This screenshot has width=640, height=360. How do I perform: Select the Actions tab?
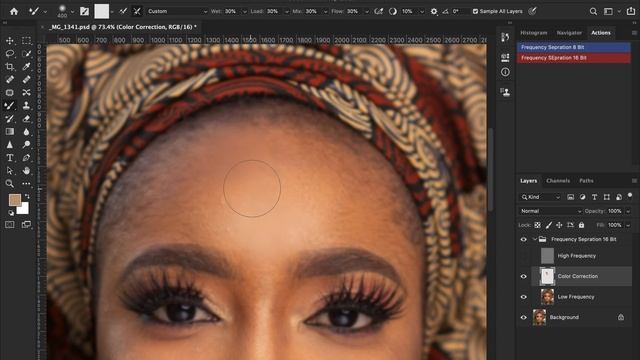point(601,33)
